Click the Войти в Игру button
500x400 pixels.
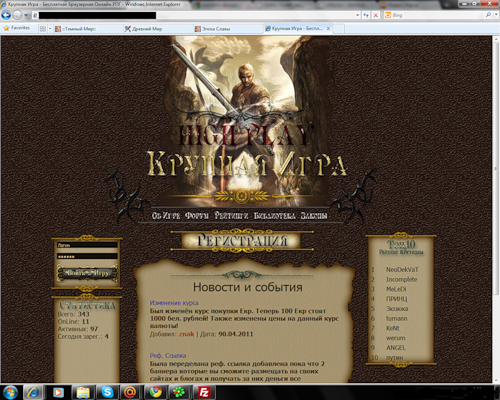87,273
